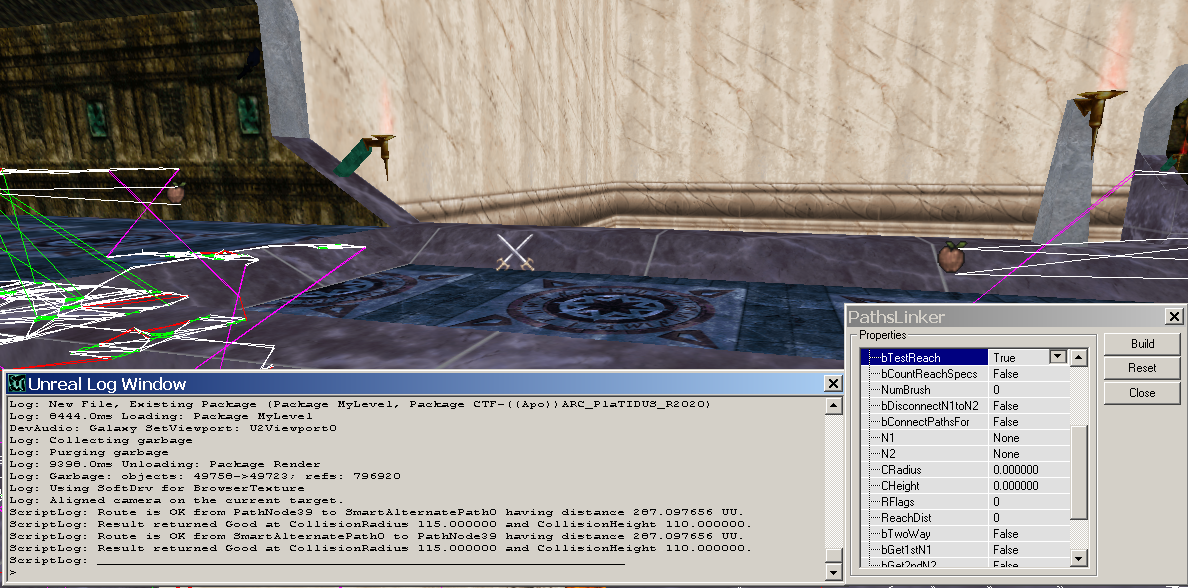Open the bTestReach value dropdown arrow
1188x588 pixels.
click(1058, 357)
